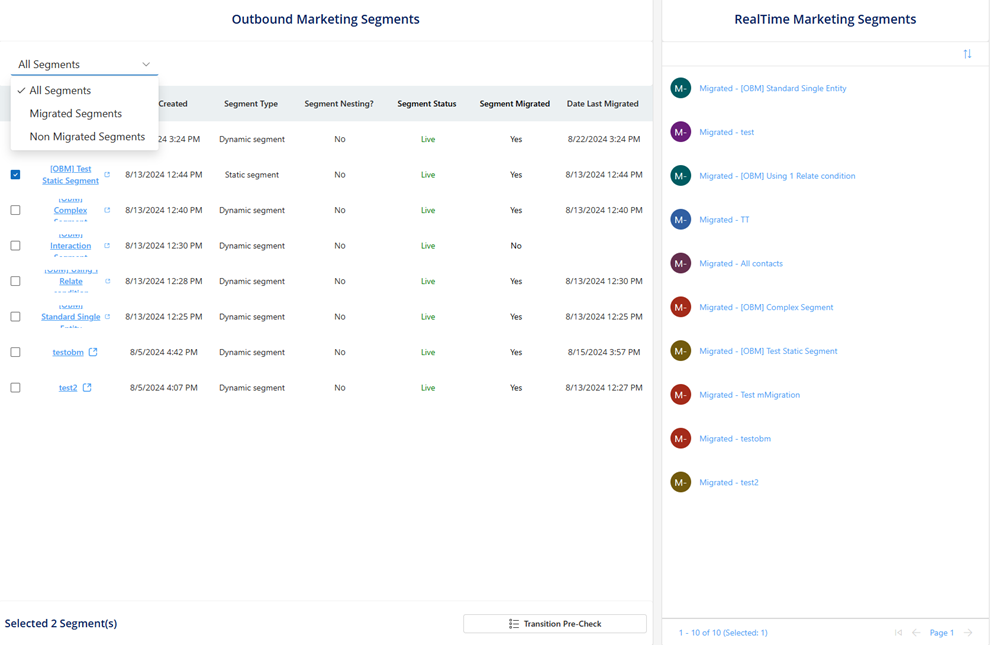
Task: Click the previous page arrow icon
Action: tap(916, 632)
